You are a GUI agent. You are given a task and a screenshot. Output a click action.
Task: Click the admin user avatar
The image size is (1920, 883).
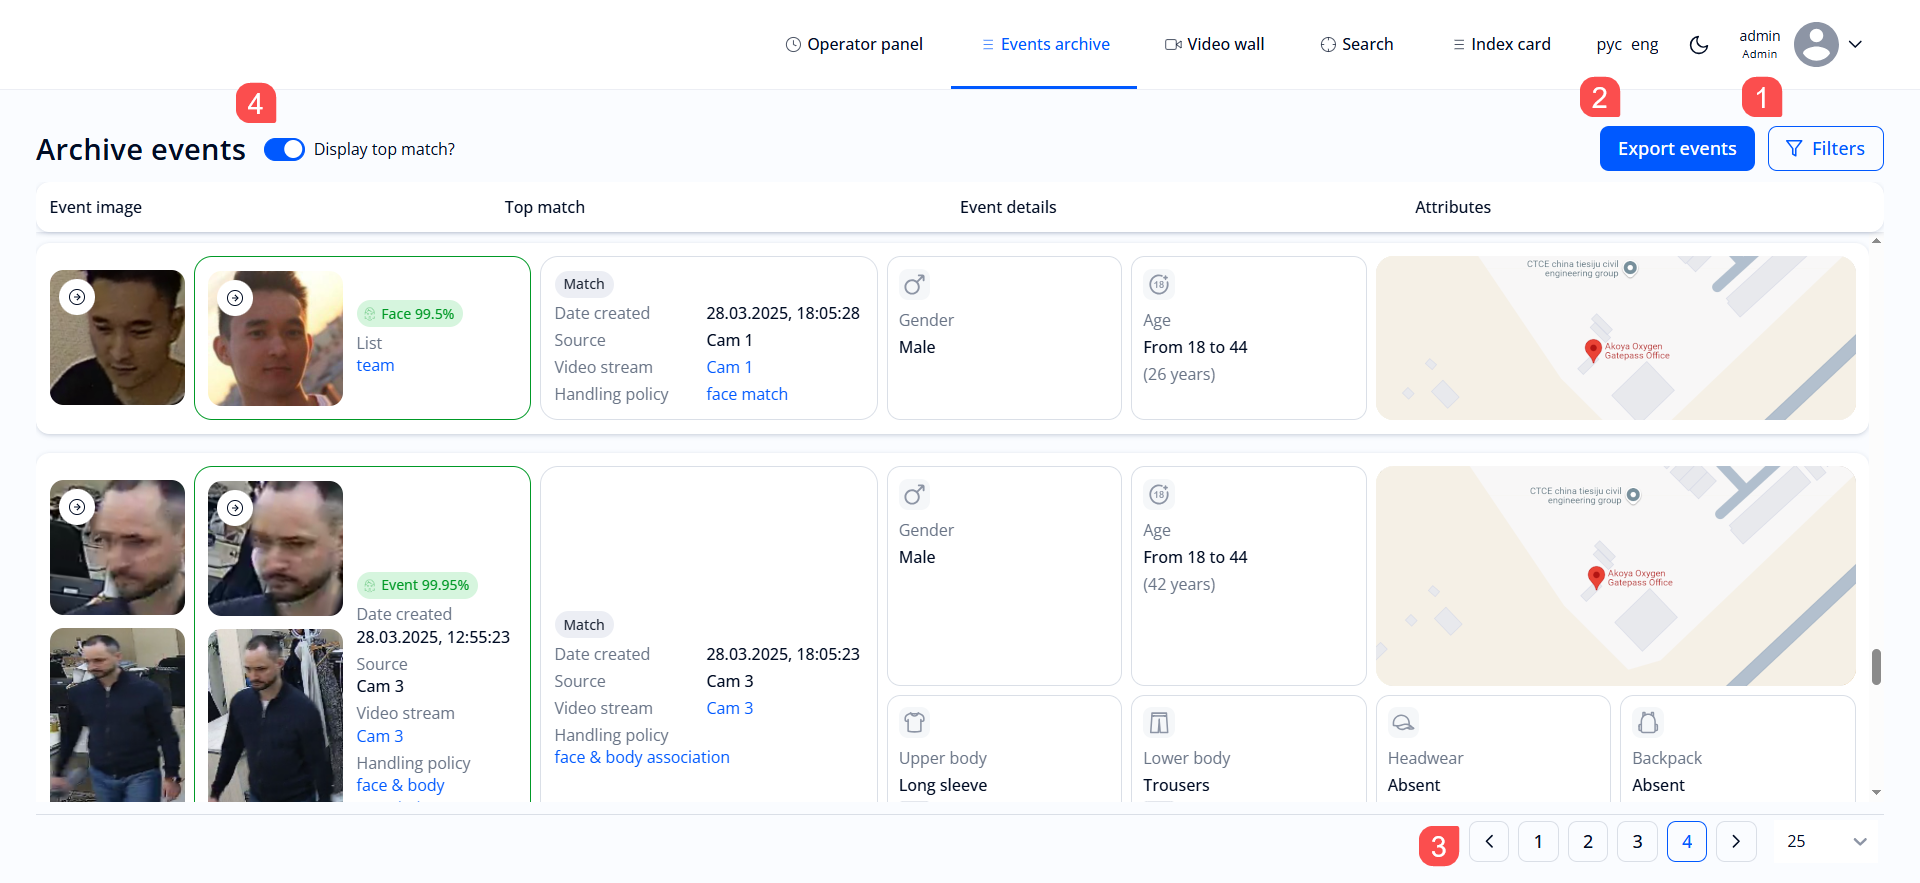click(x=1816, y=44)
